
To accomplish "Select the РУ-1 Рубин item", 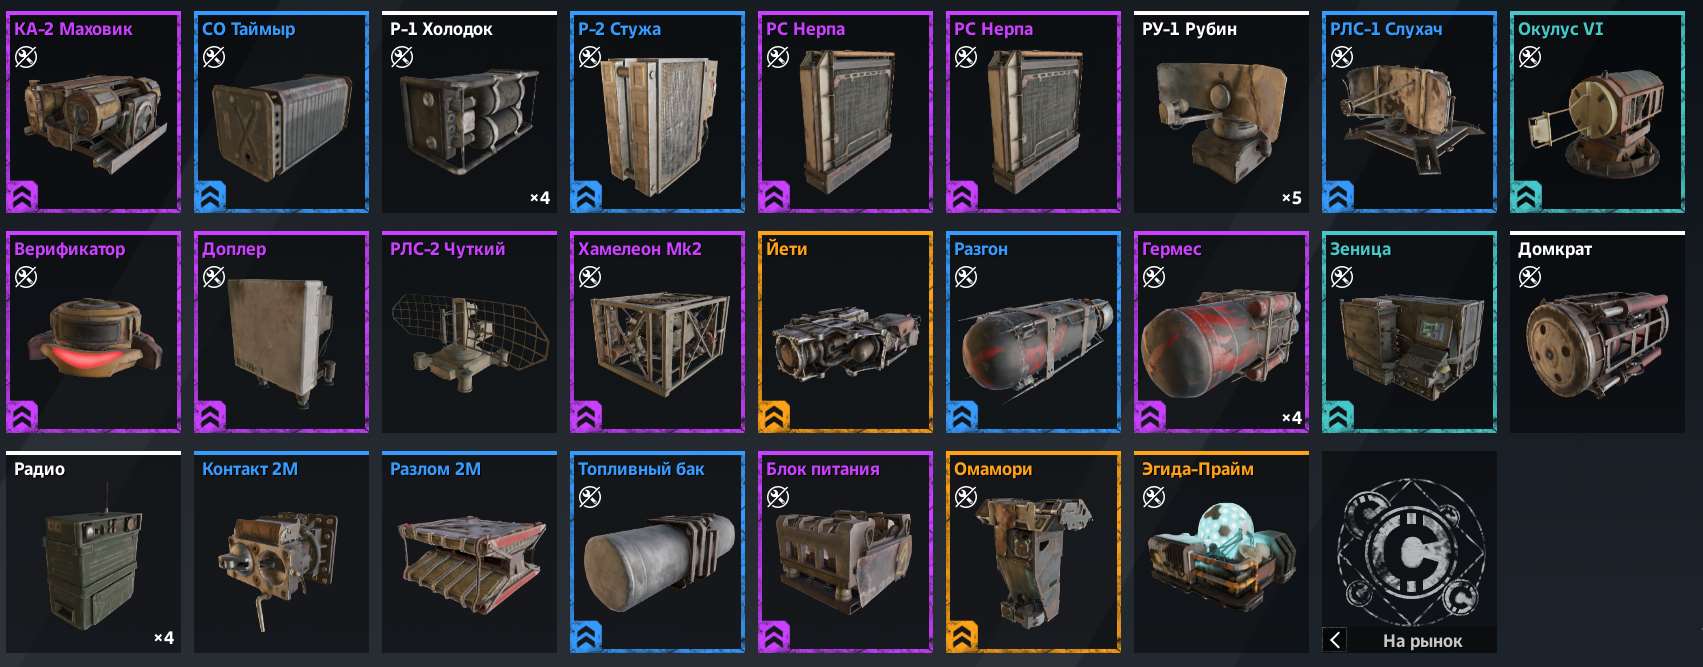I will pyautogui.click(x=1221, y=112).
